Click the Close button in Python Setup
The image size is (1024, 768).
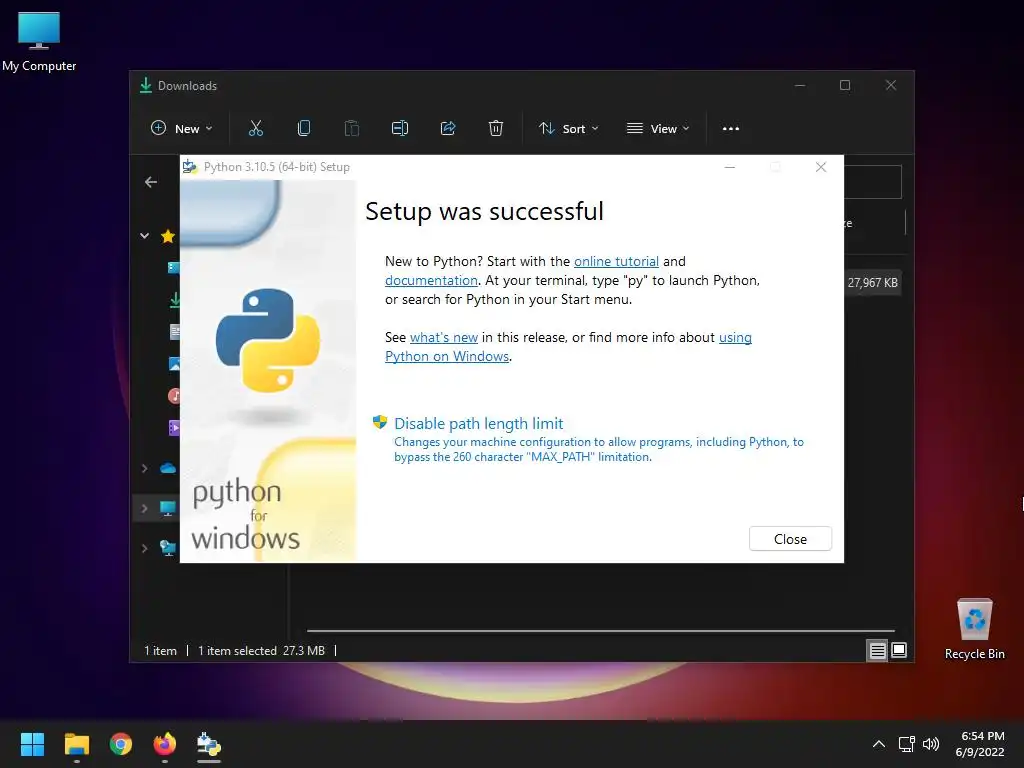pos(790,539)
